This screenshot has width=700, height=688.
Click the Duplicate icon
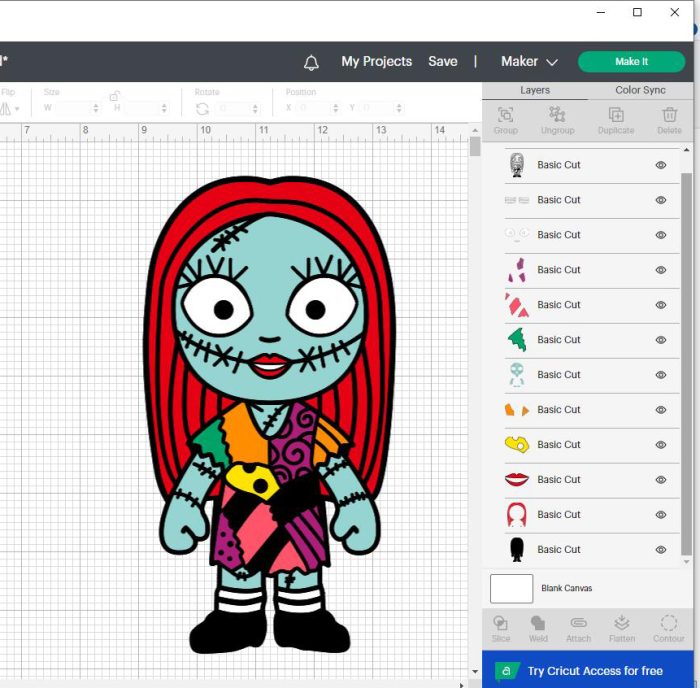[x=616, y=115]
